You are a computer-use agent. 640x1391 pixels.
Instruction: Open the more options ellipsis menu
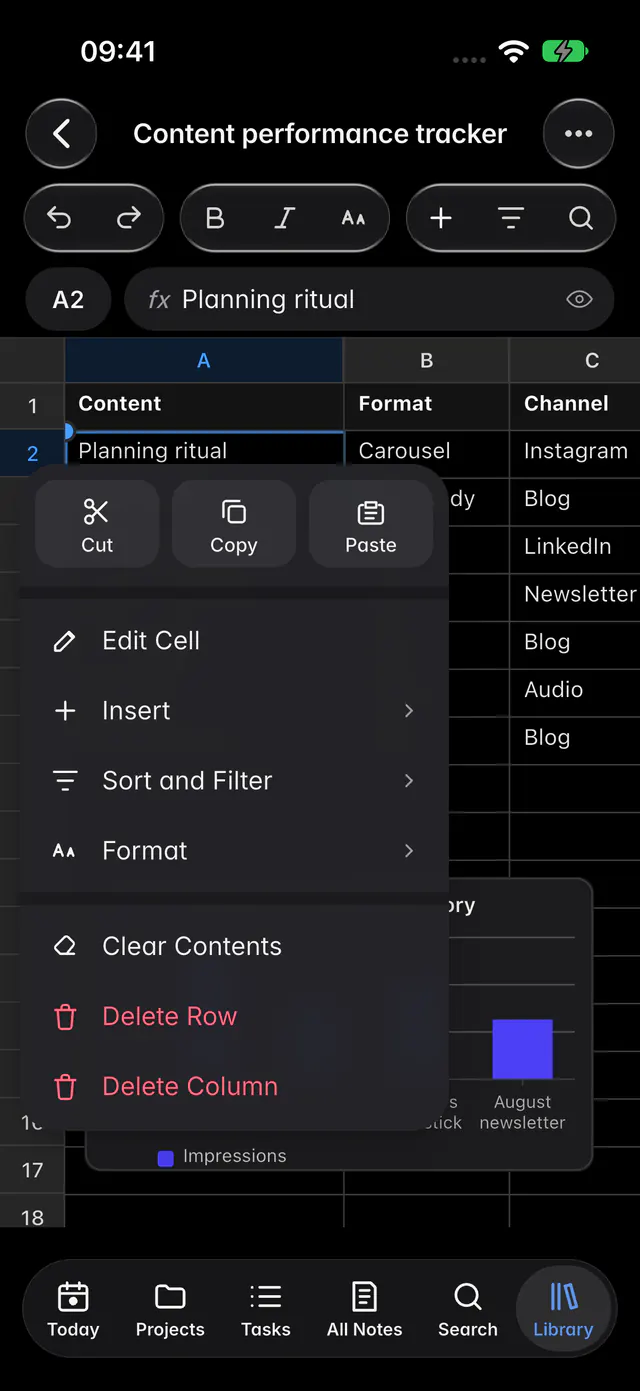coord(578,134)
